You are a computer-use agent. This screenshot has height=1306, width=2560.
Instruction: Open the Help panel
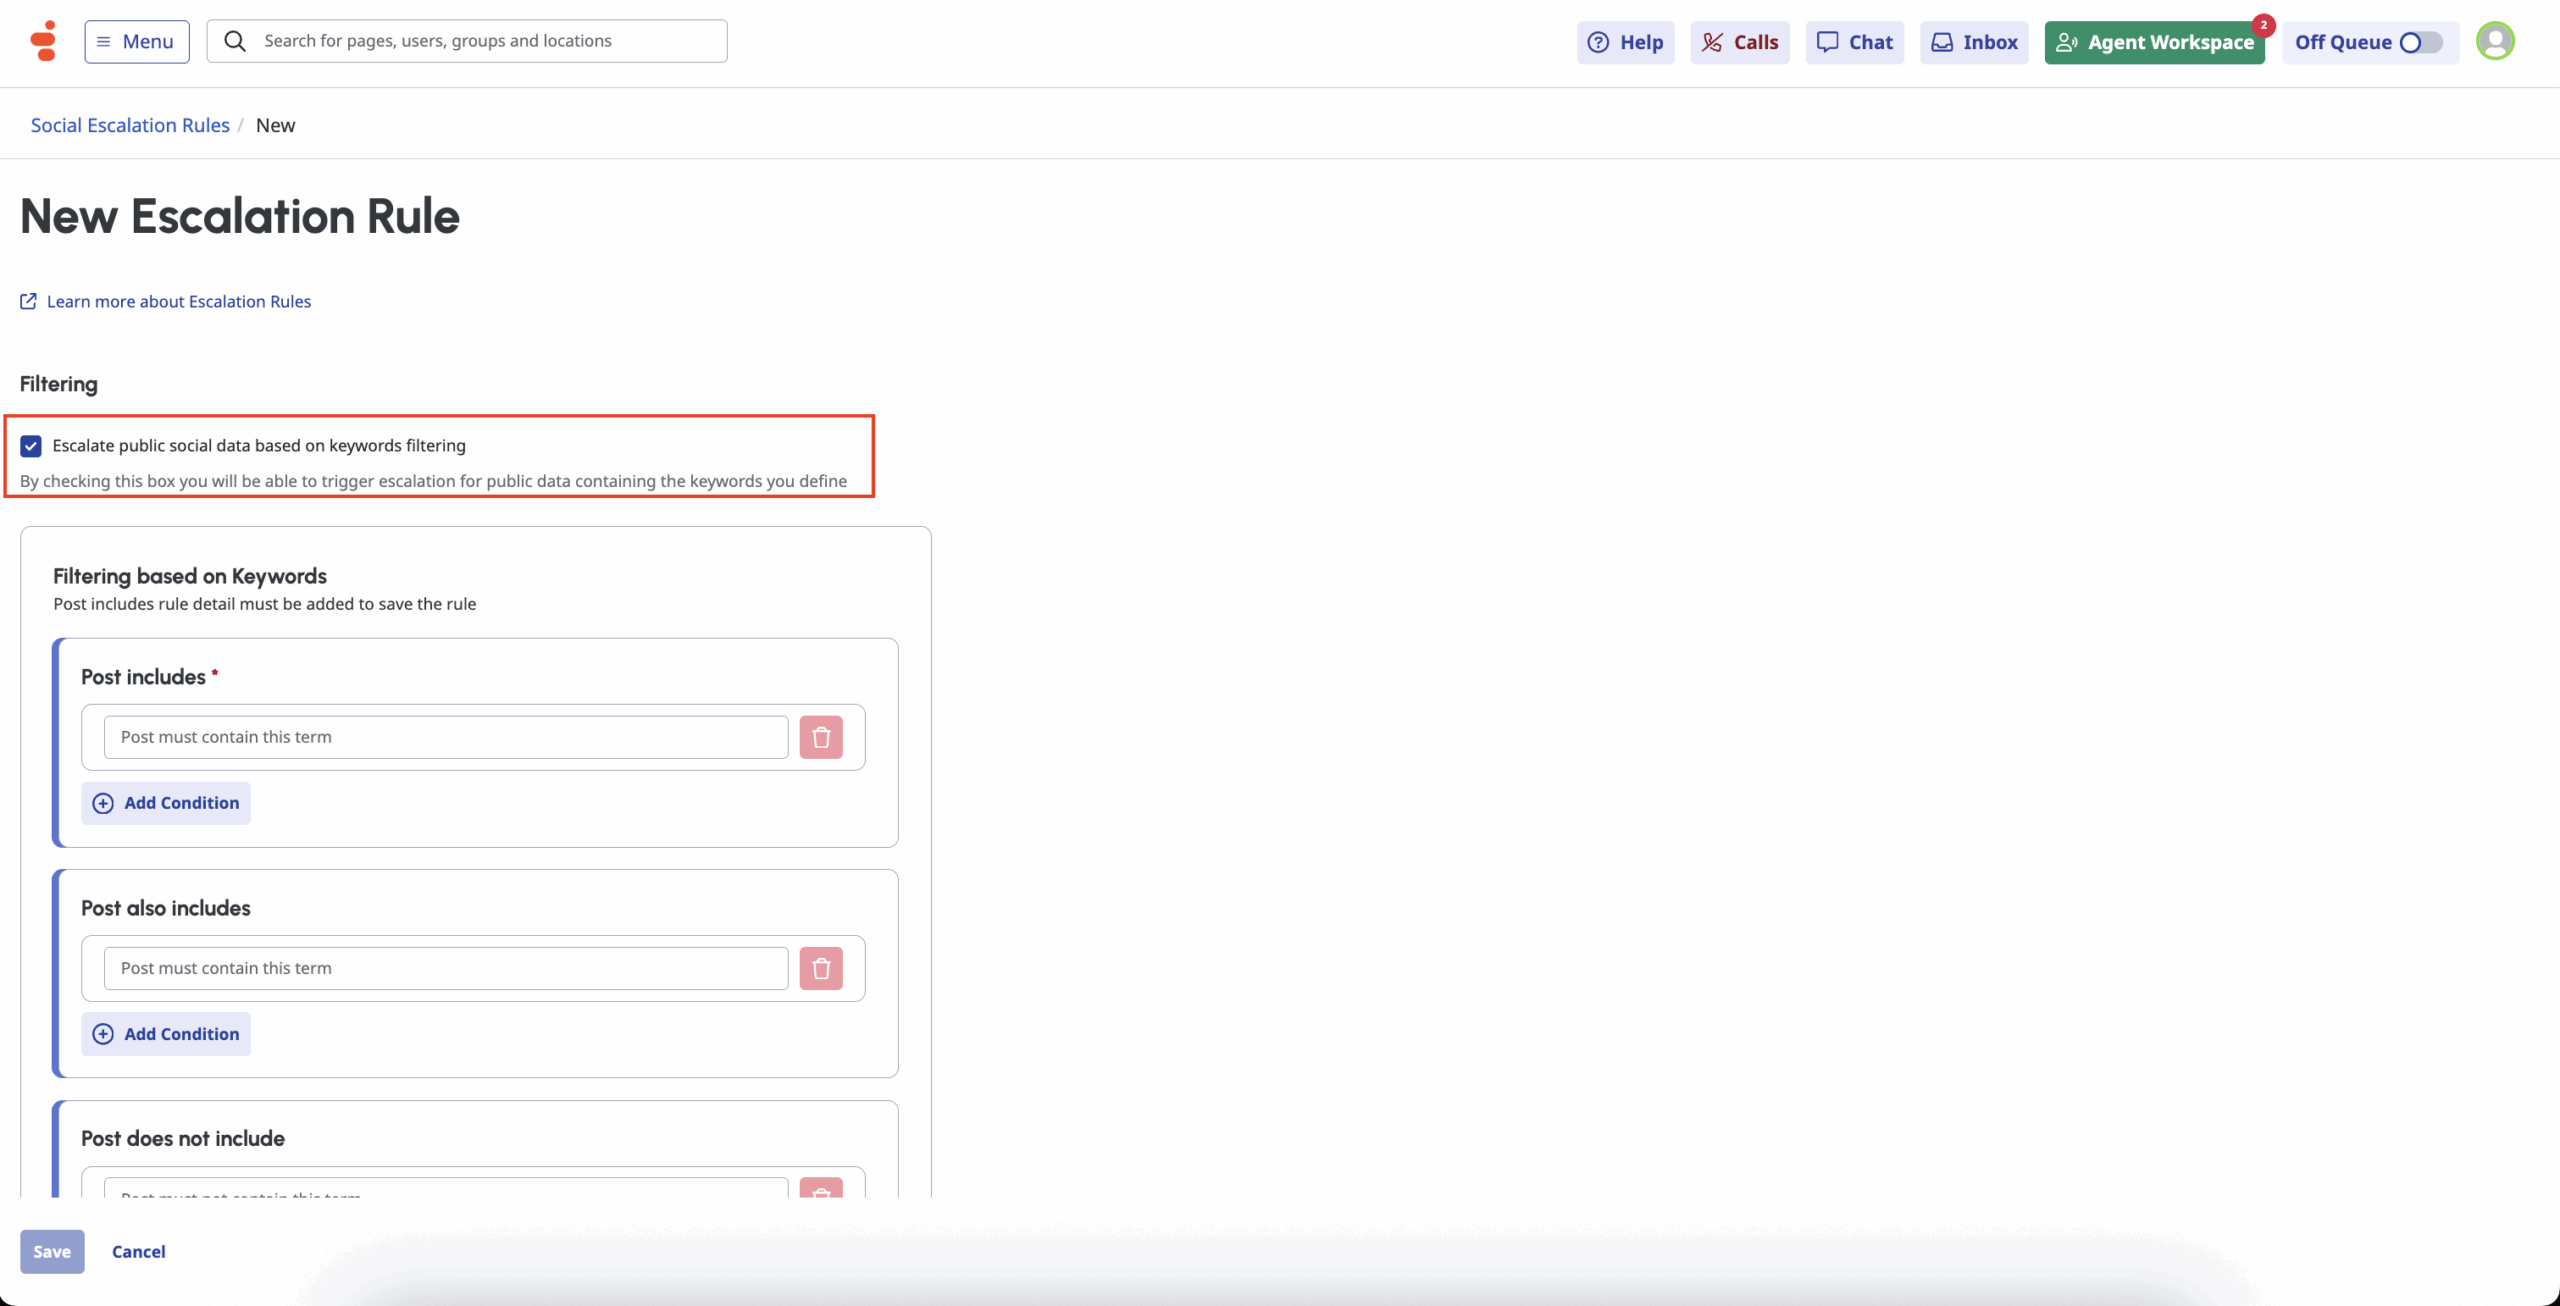(x=1625, y=42)
